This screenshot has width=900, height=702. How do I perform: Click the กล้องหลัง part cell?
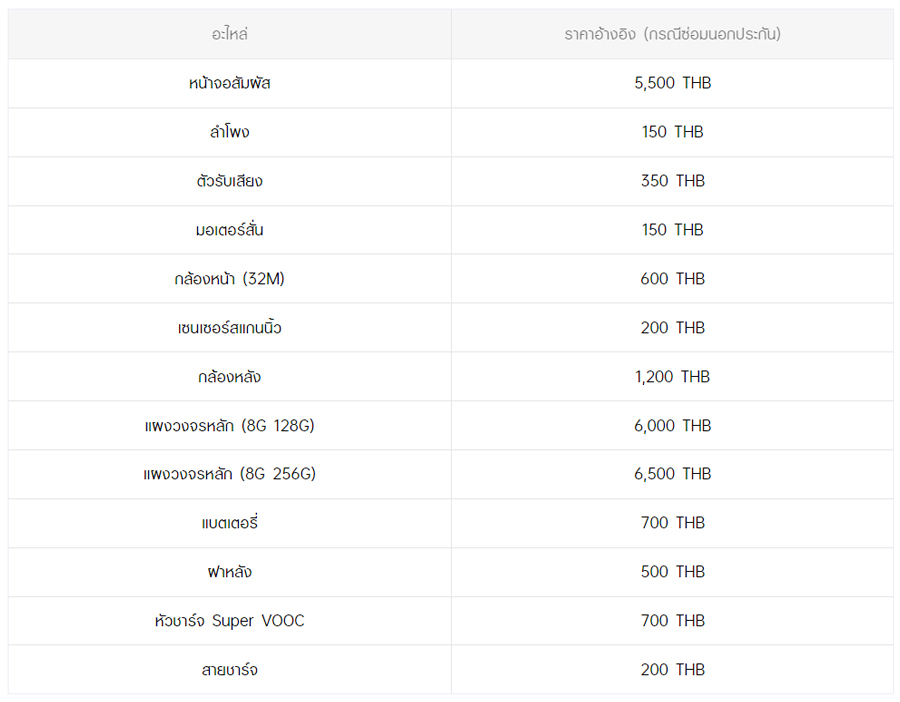[x=229, y=377]
